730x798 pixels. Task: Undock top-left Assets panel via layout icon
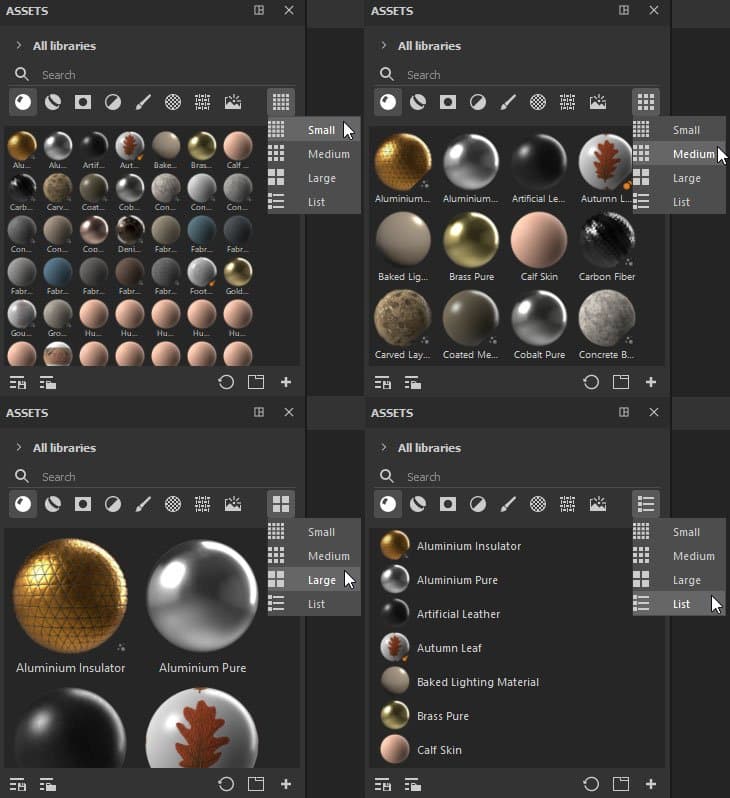point(259,10)
